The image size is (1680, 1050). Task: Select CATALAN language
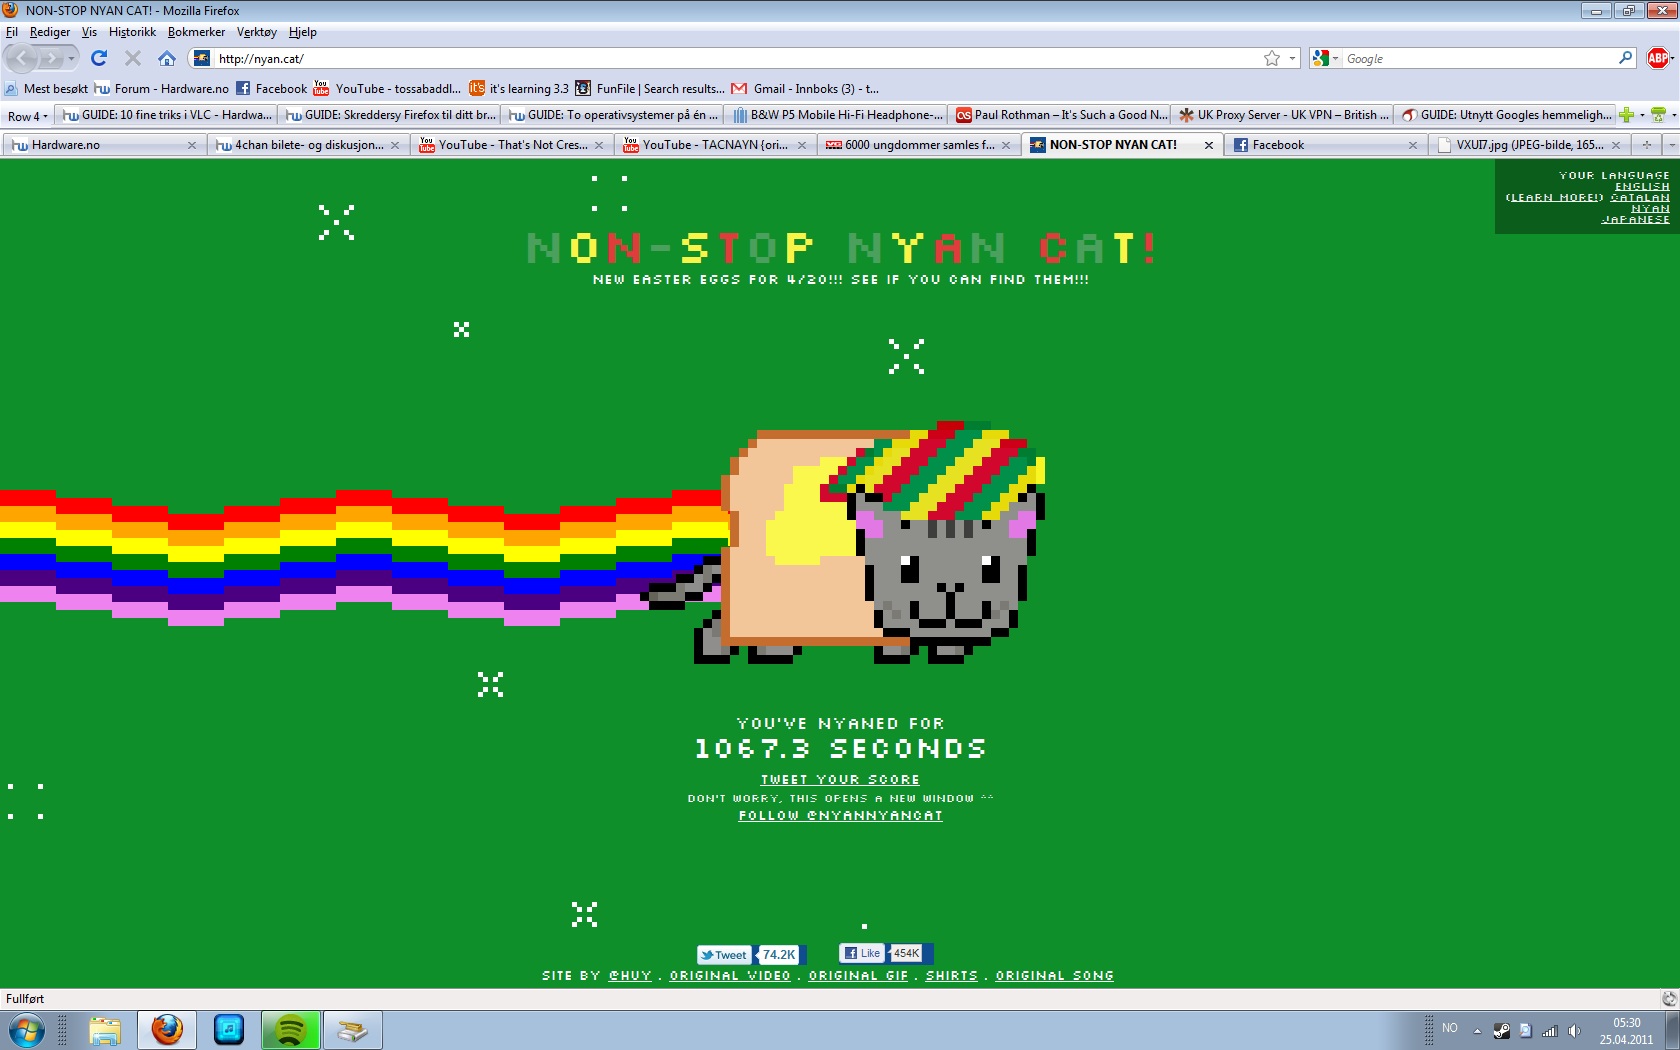1640,198
